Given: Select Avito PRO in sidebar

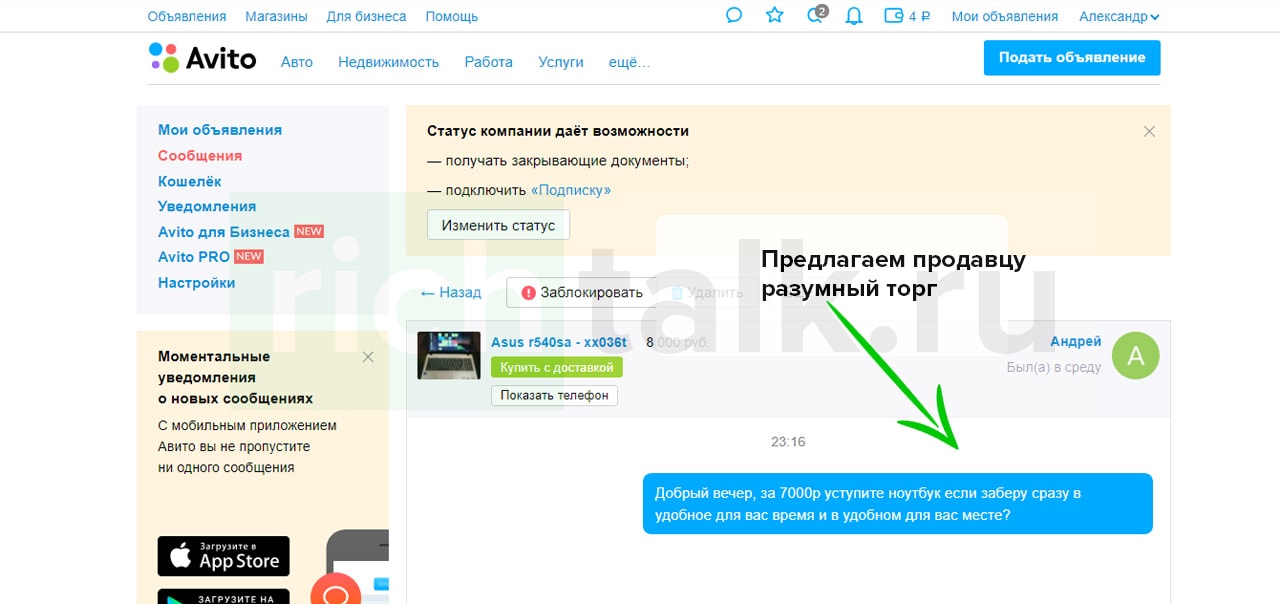Looking at the screenshot, I should [194, 257].
